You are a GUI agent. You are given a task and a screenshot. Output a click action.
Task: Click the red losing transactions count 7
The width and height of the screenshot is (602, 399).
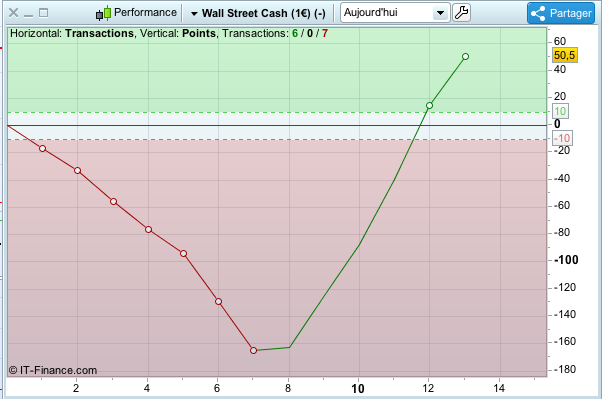point(325,33)
